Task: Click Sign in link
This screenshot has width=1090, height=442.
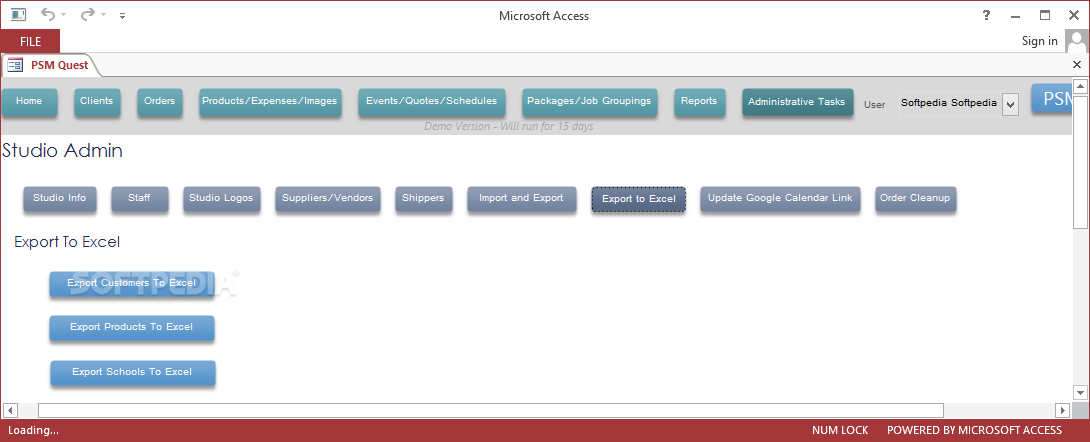Action: 1039,41
